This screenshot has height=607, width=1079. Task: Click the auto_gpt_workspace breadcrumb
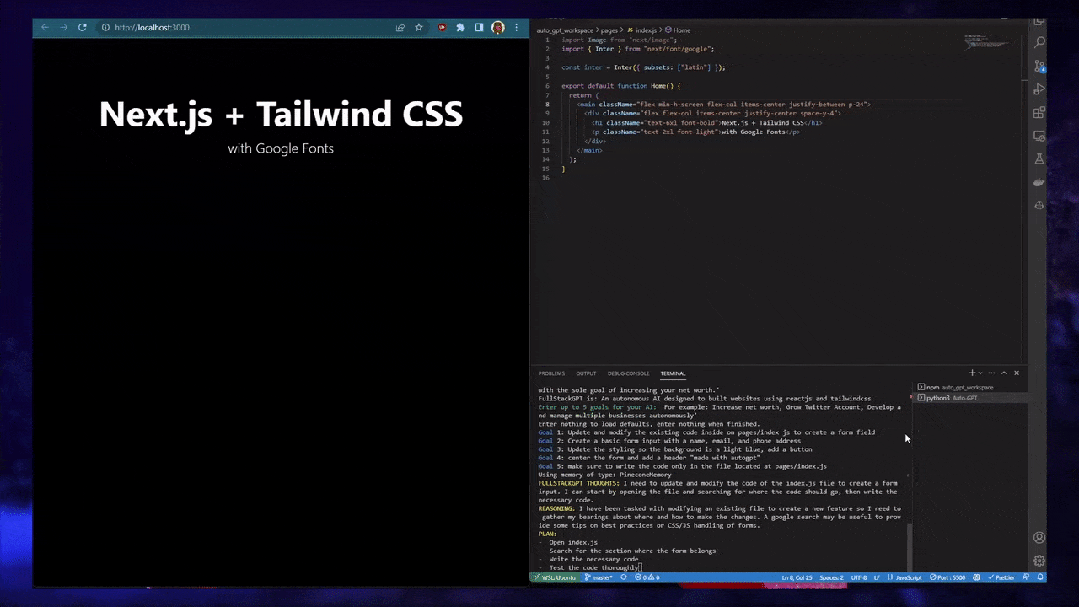[x=564, y=30]
